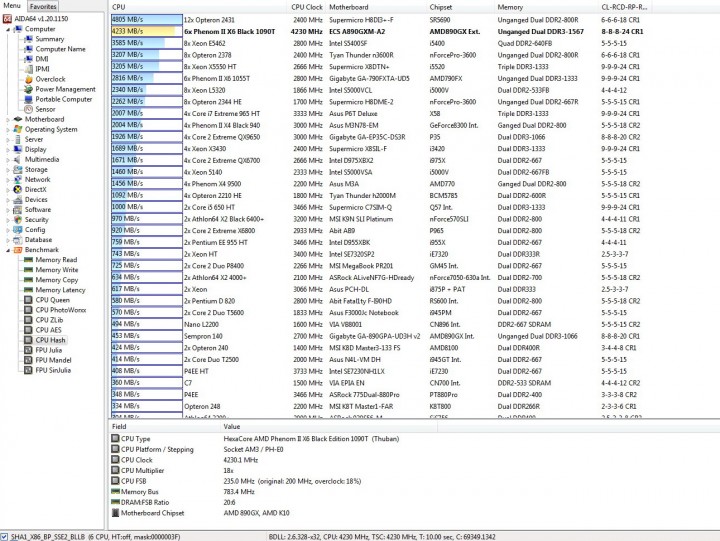Sort by CPU Clock column header
Screen dimensions: 720x541
307,7
